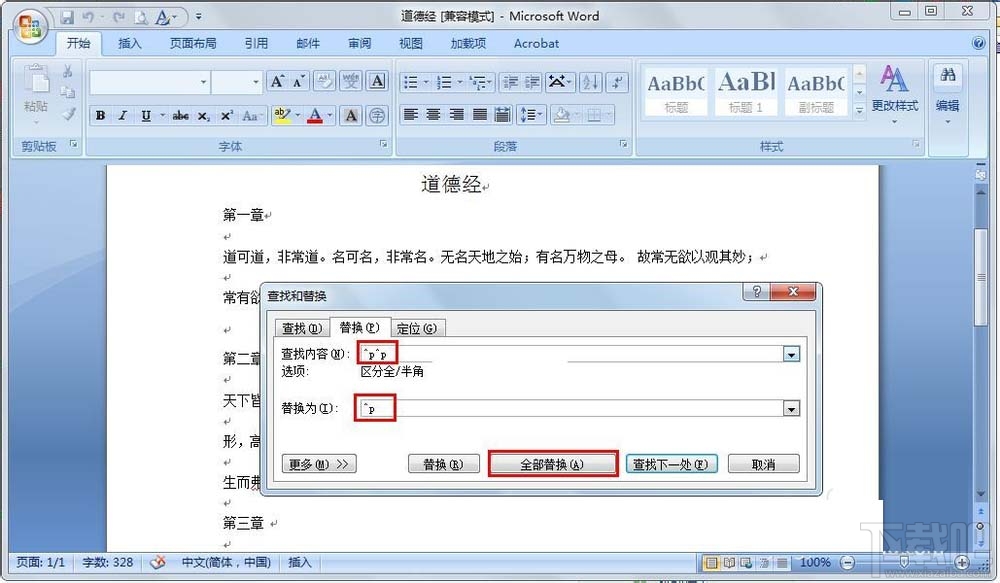This screenshot has height=583, width=1000.
Task: Apply text highlight color
Action: click(283, 116)
